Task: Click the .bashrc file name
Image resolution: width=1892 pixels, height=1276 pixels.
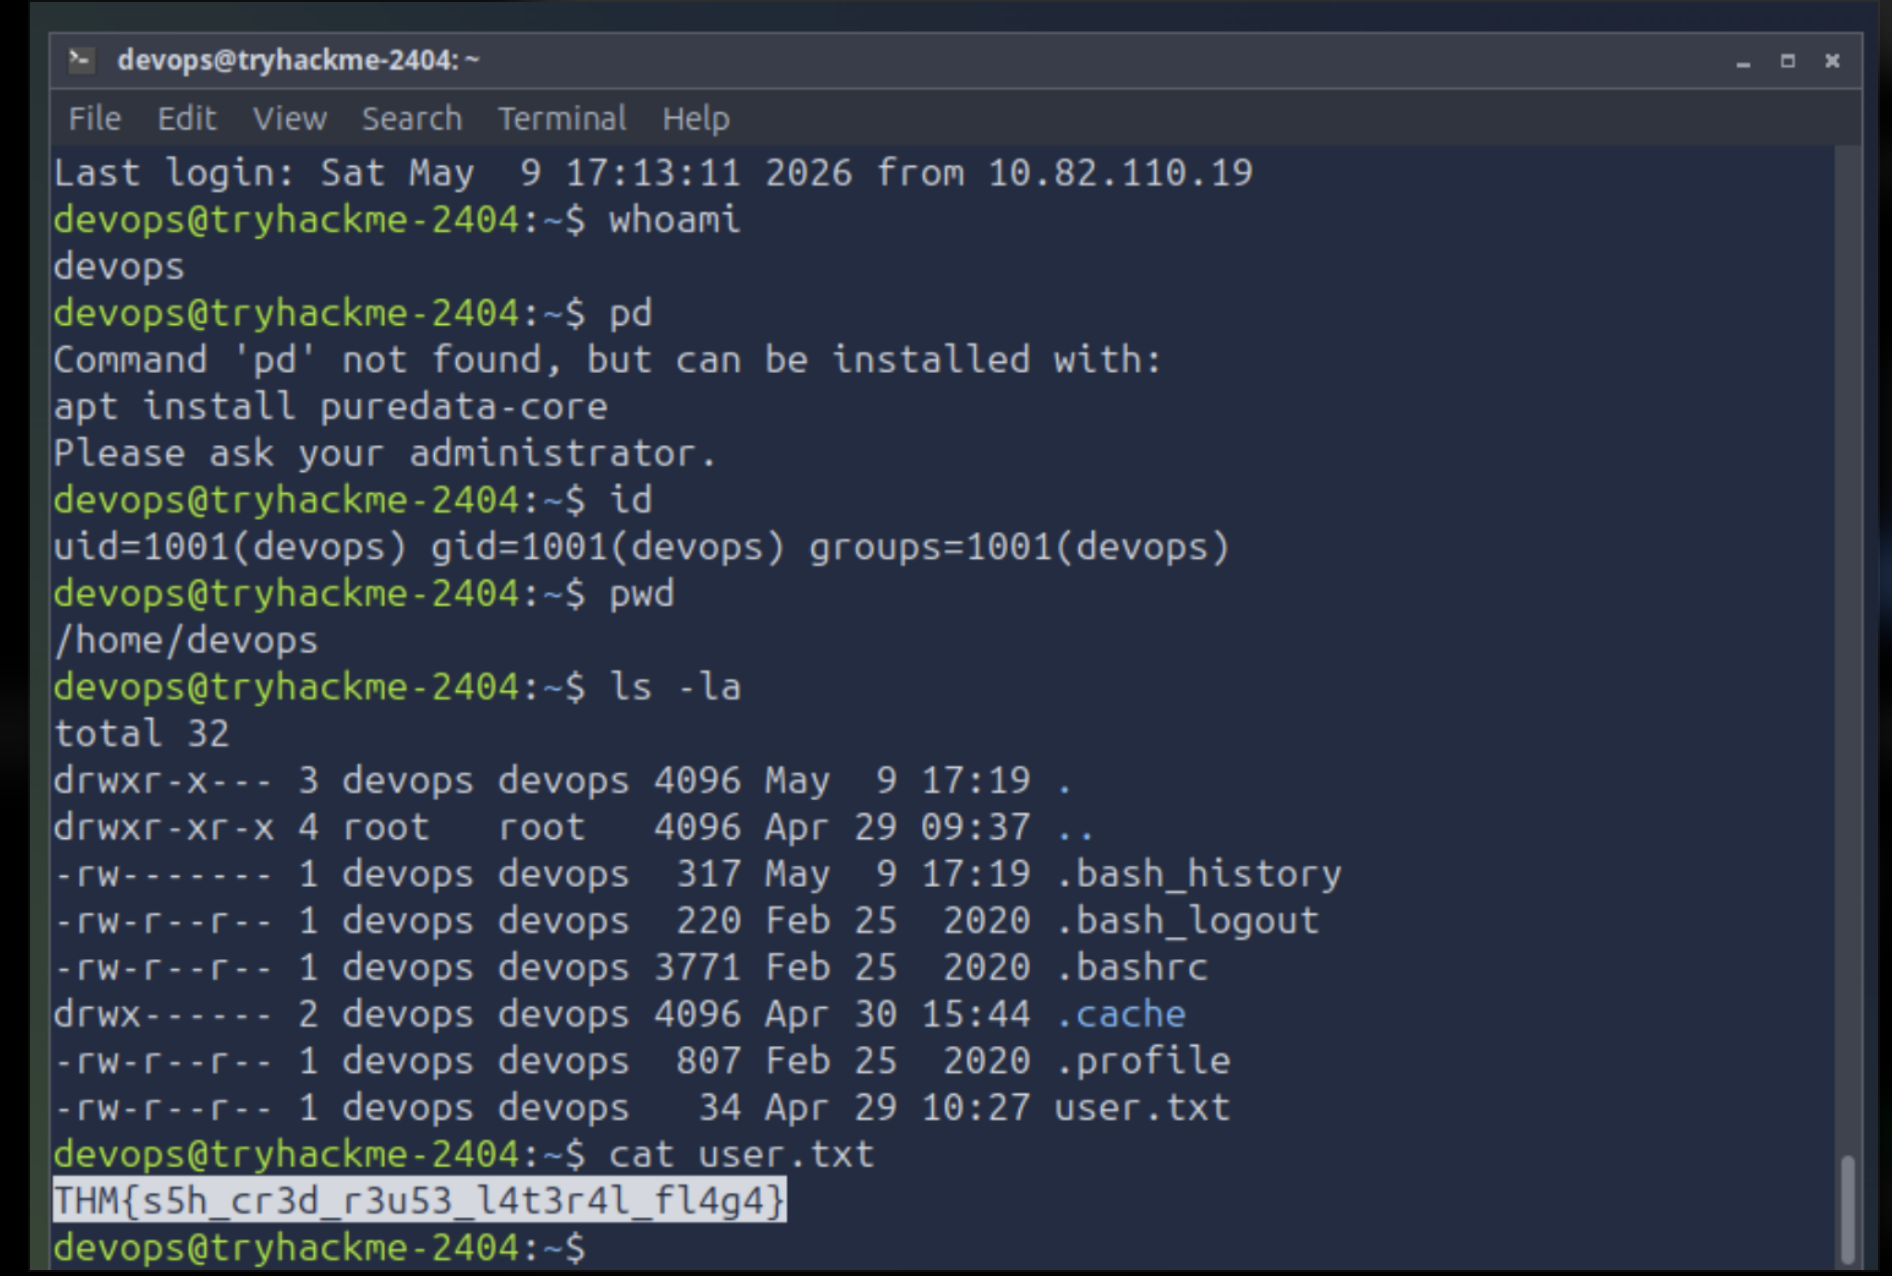Action: 1131,967
